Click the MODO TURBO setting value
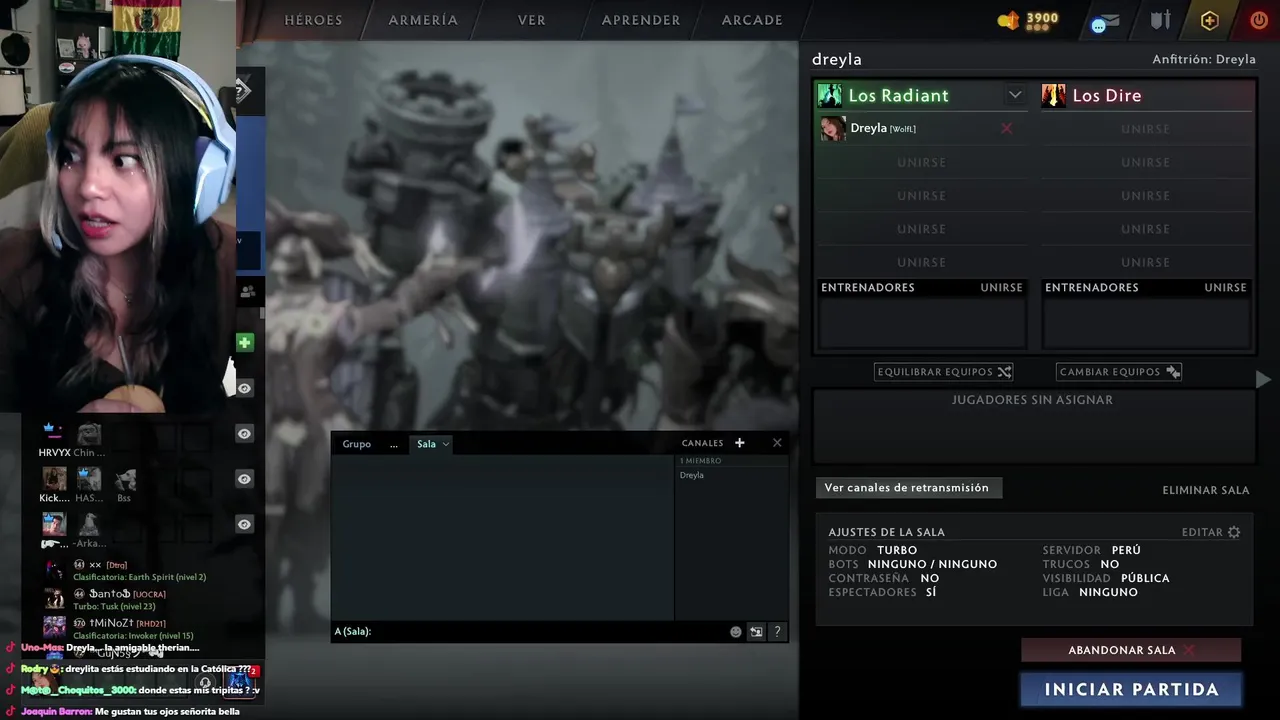This screenshot has height=720, width=1280. pyautogui.click(x=897, y=550)
